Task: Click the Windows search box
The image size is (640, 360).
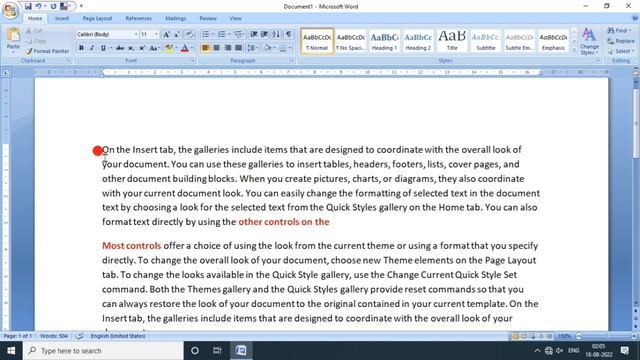Action: tap(103, 351)
